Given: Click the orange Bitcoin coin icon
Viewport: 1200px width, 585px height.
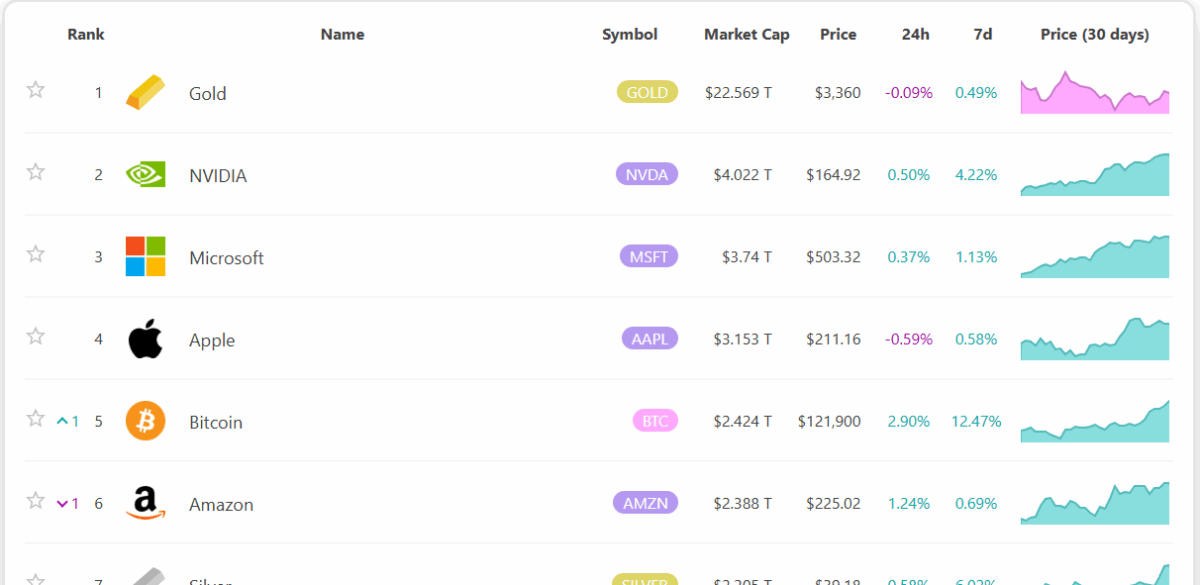Looking at the screenshot, I should (145, 421).
